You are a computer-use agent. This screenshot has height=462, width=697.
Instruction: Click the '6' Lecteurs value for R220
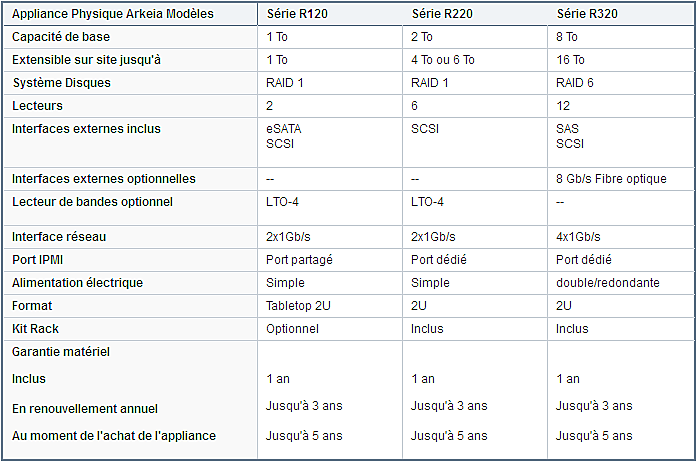click(414, 106)
